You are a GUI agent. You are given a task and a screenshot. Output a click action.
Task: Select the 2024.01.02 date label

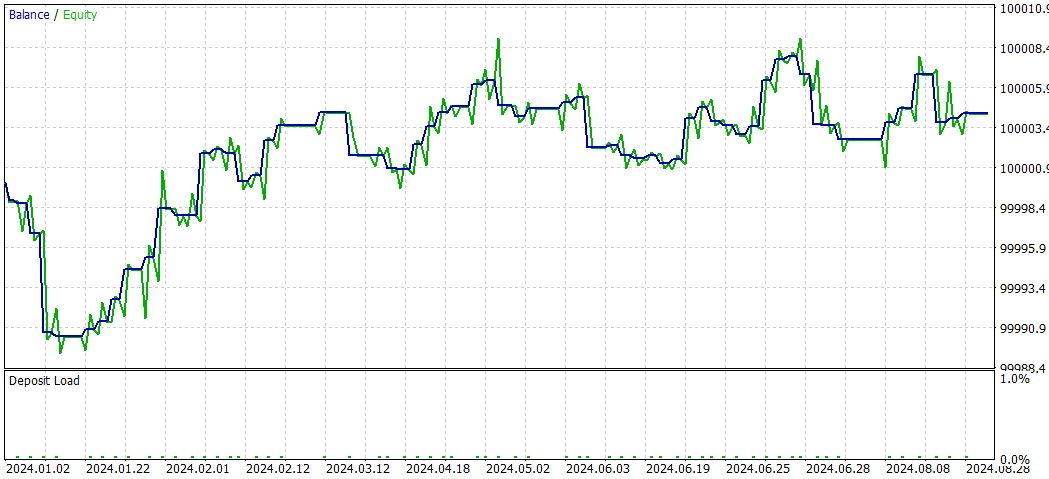coord(39,468)
